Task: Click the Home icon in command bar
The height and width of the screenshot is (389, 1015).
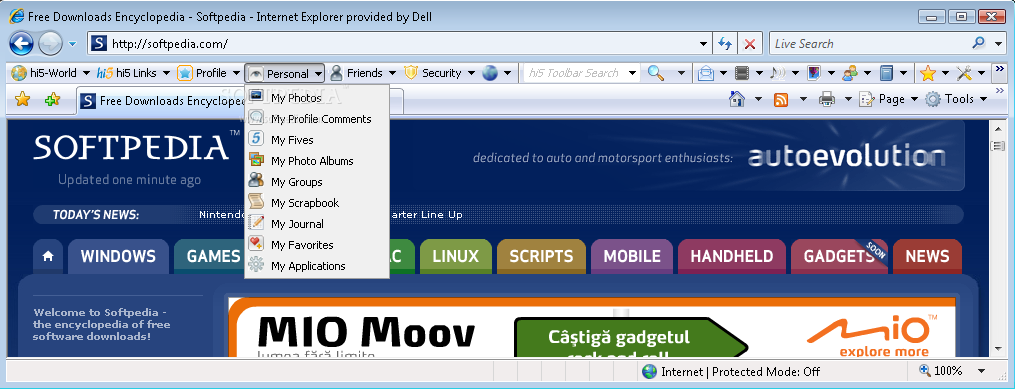Action: tap(737, 99)
